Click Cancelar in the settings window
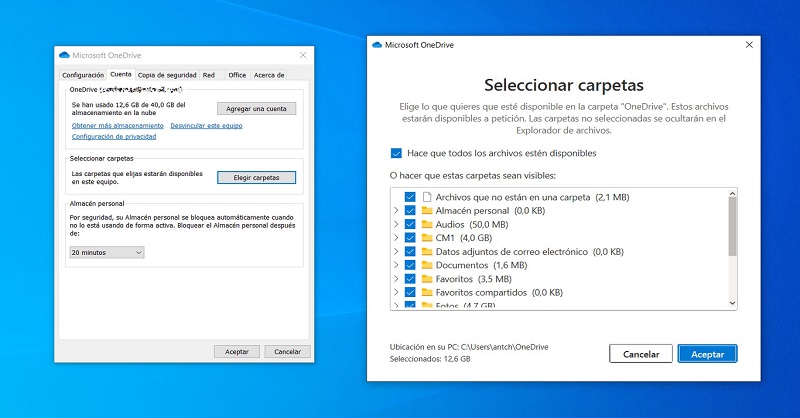800x418 pixels. click(x=288, y=352)
